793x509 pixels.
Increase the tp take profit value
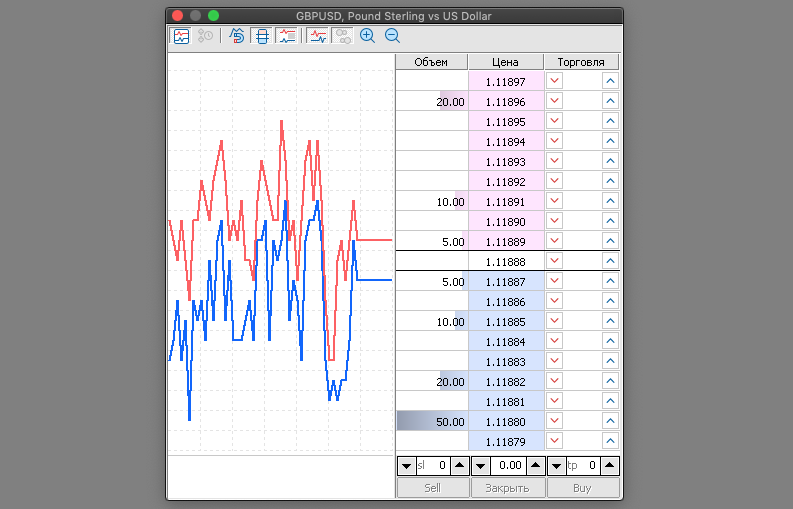610,465
